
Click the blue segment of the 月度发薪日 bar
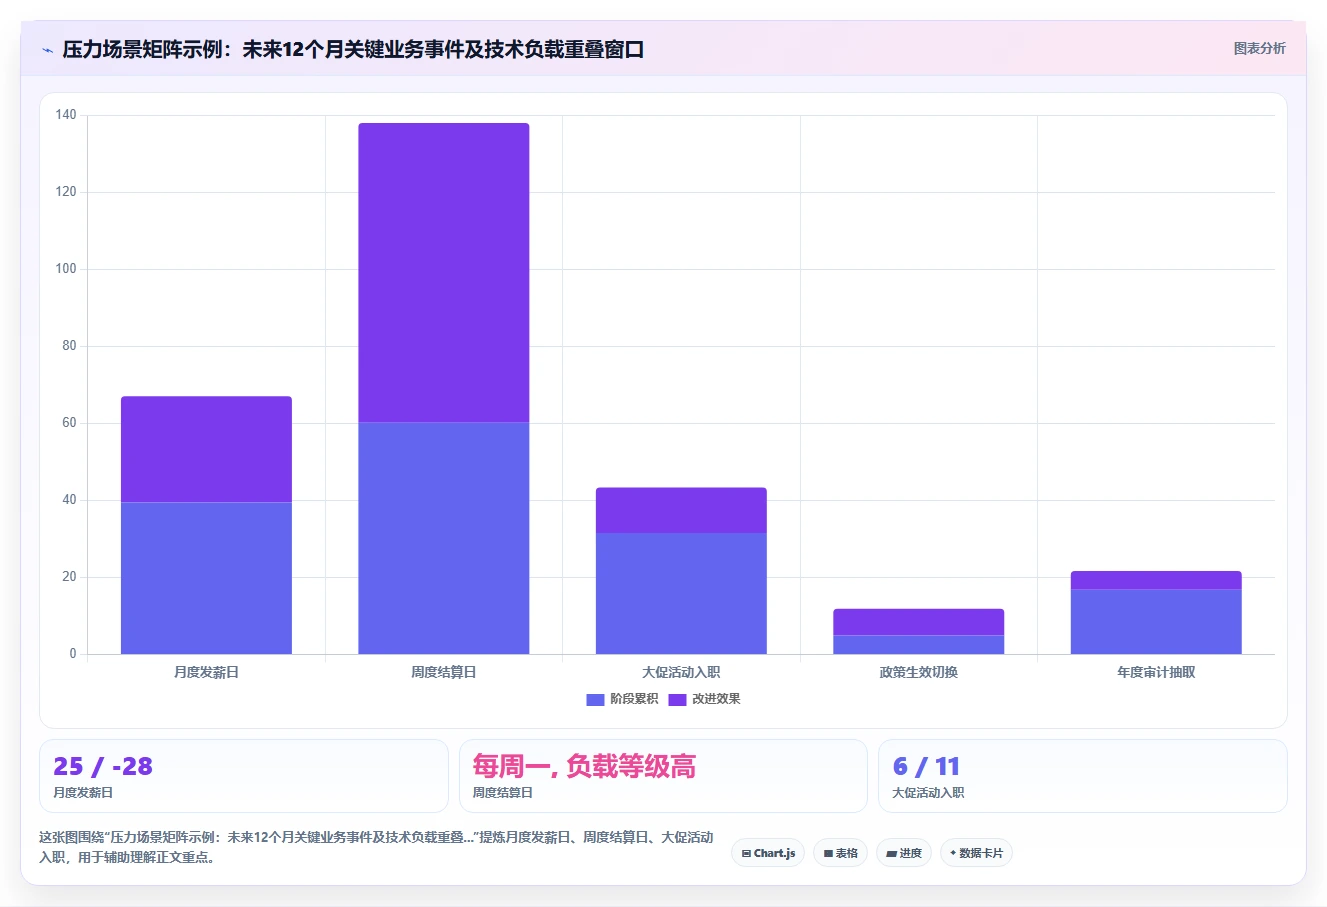pyautogui.click(x=206, y=578)
